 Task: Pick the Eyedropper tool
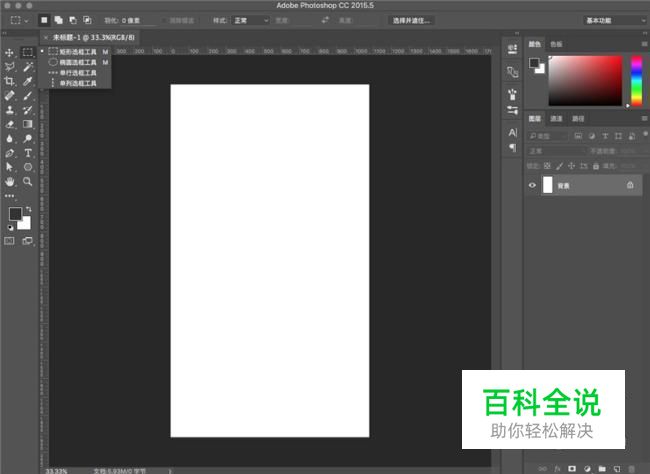tap(28, 81)
